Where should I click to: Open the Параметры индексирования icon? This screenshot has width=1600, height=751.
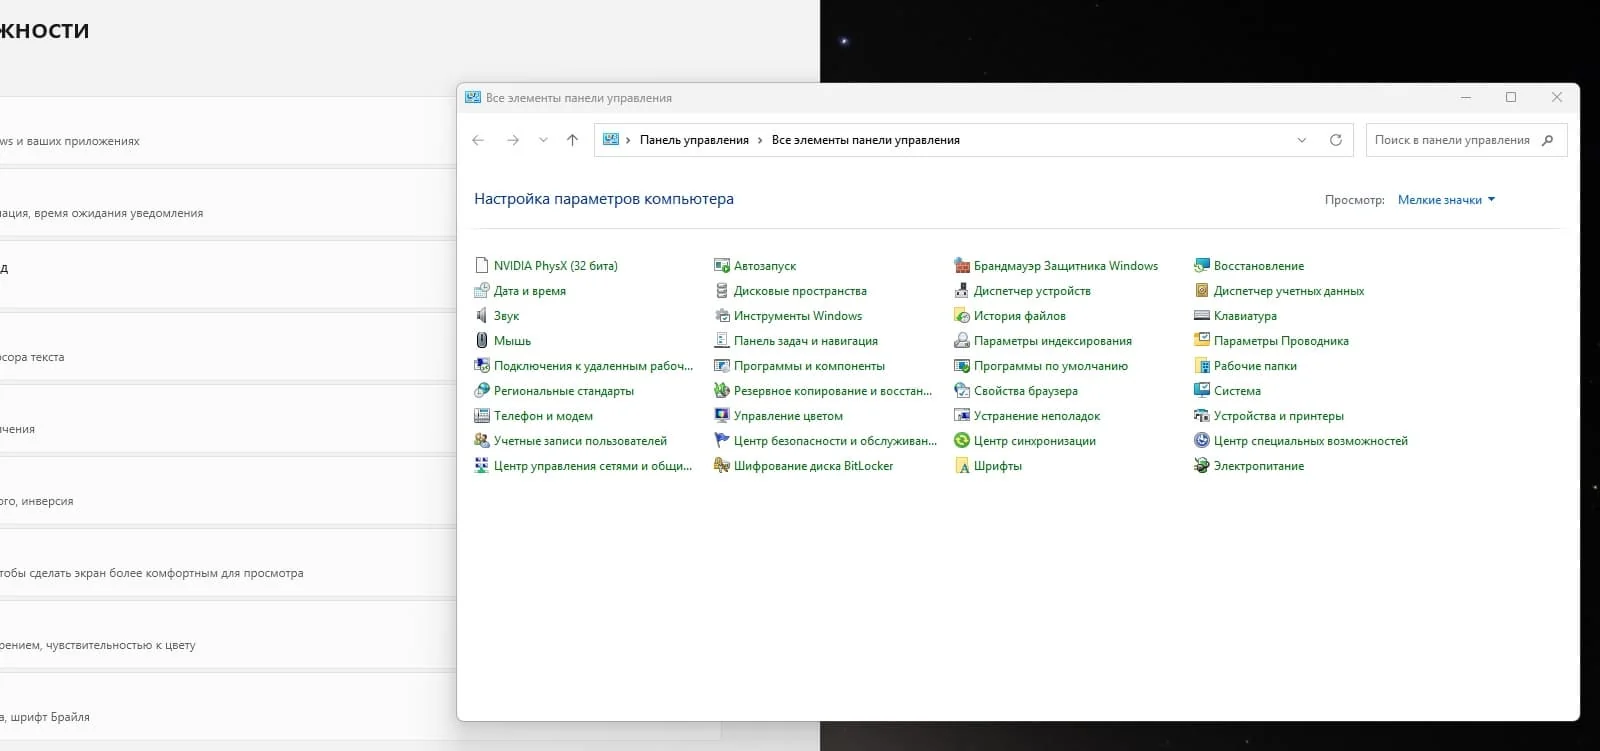tap(962, 341)
